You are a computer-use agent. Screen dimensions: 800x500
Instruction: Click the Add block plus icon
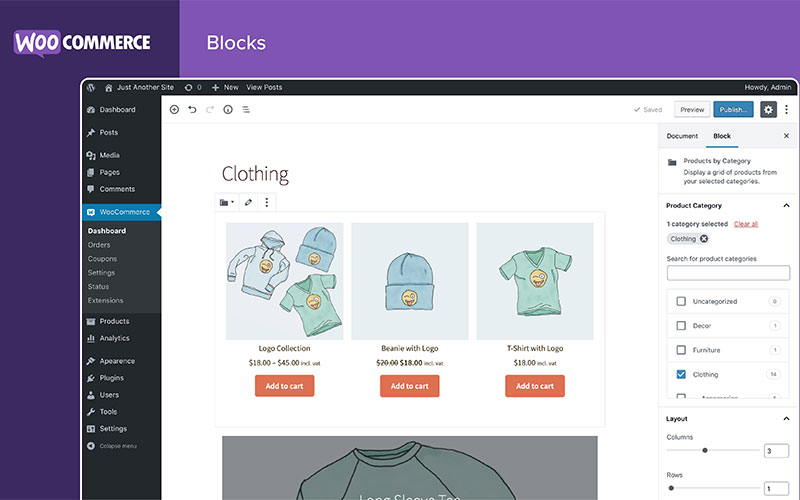click(x=174, y=109)
